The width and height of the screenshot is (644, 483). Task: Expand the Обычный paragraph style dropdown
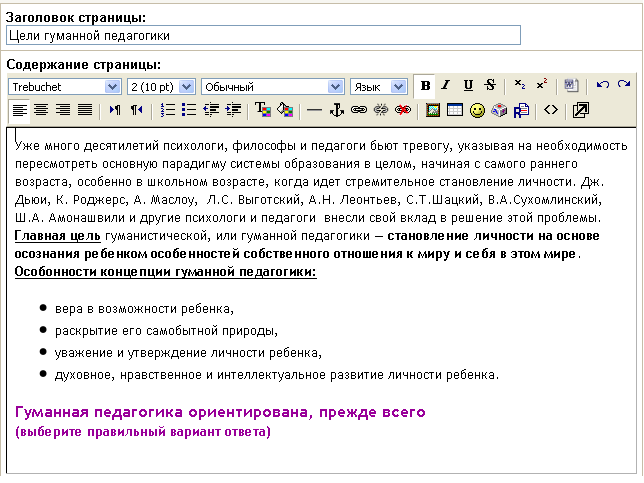(273, 87)
